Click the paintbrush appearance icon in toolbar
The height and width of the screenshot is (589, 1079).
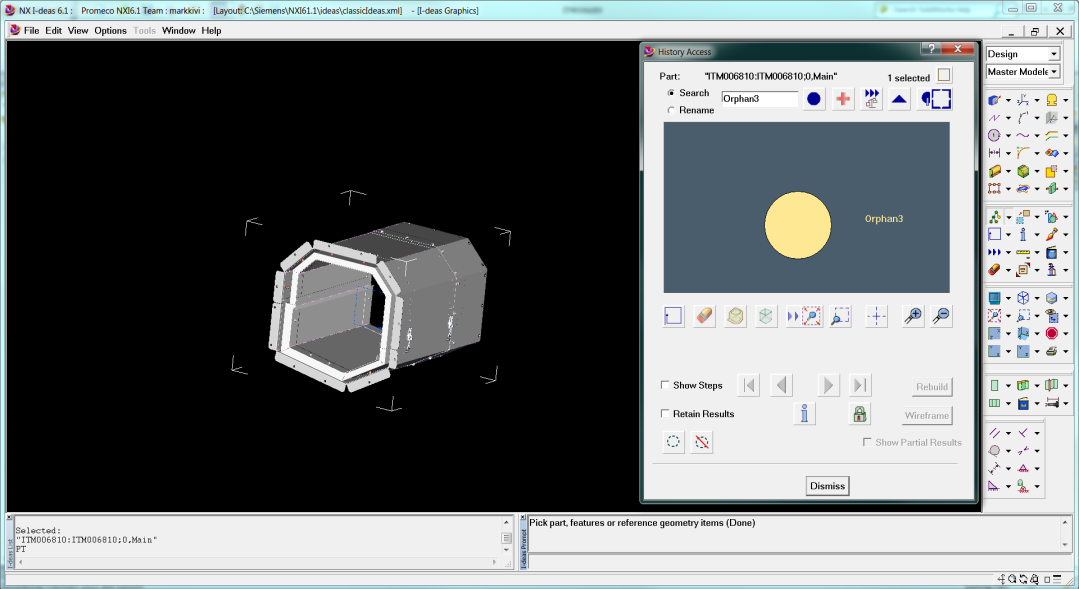1051,235
